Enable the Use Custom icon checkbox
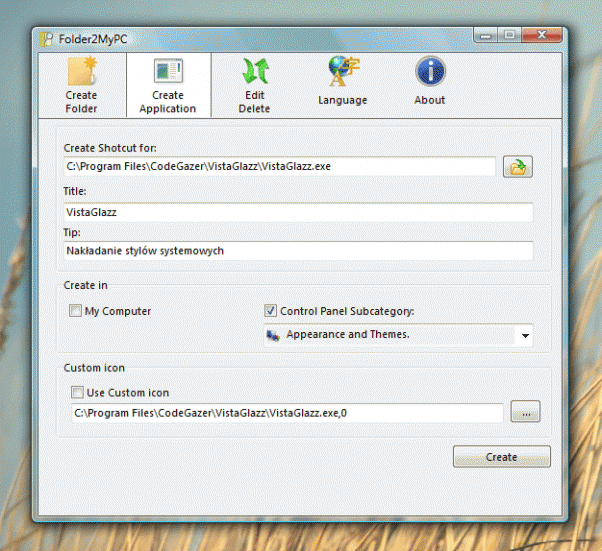This screenshot has height=551, width=602. pos(77,392)
